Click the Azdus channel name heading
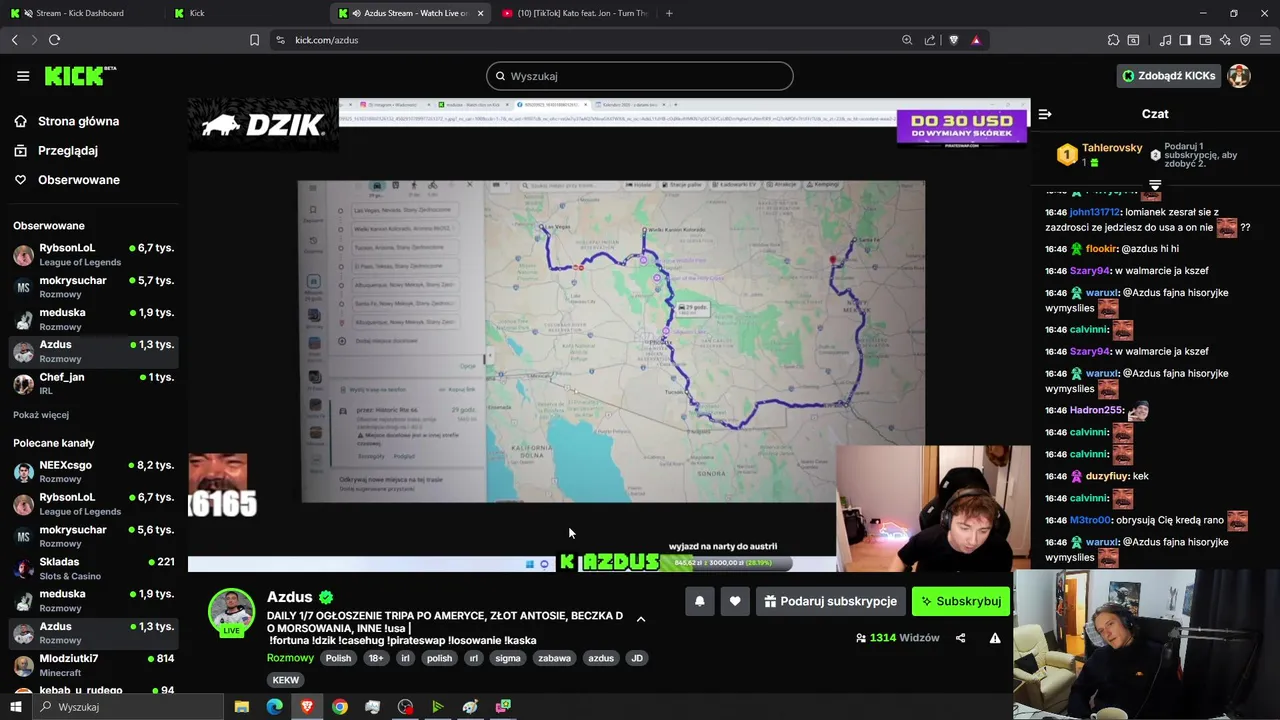1280x720 pixels. pos(290,597)
